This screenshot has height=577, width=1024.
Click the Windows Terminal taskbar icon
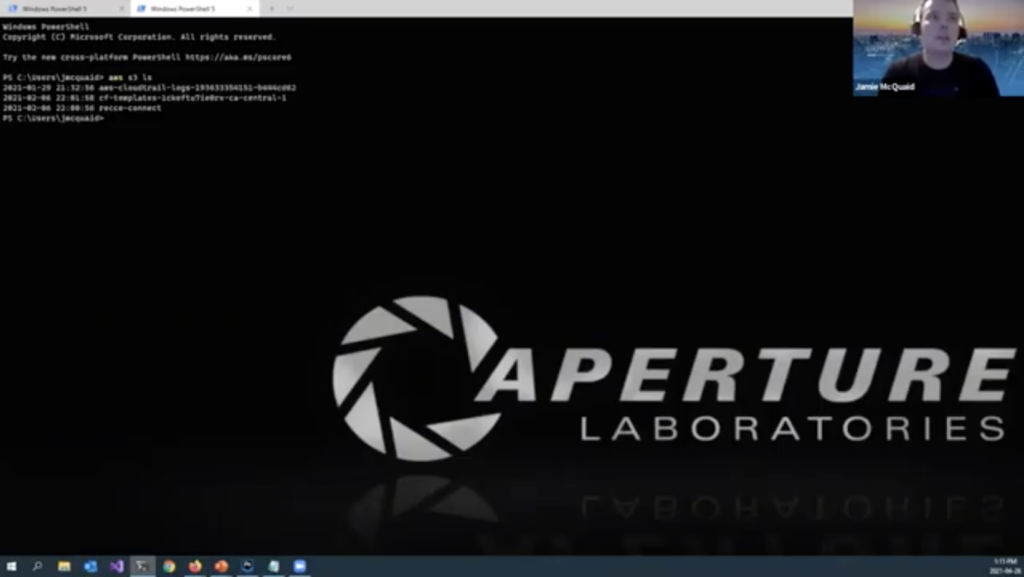click(x=142, y=566)
